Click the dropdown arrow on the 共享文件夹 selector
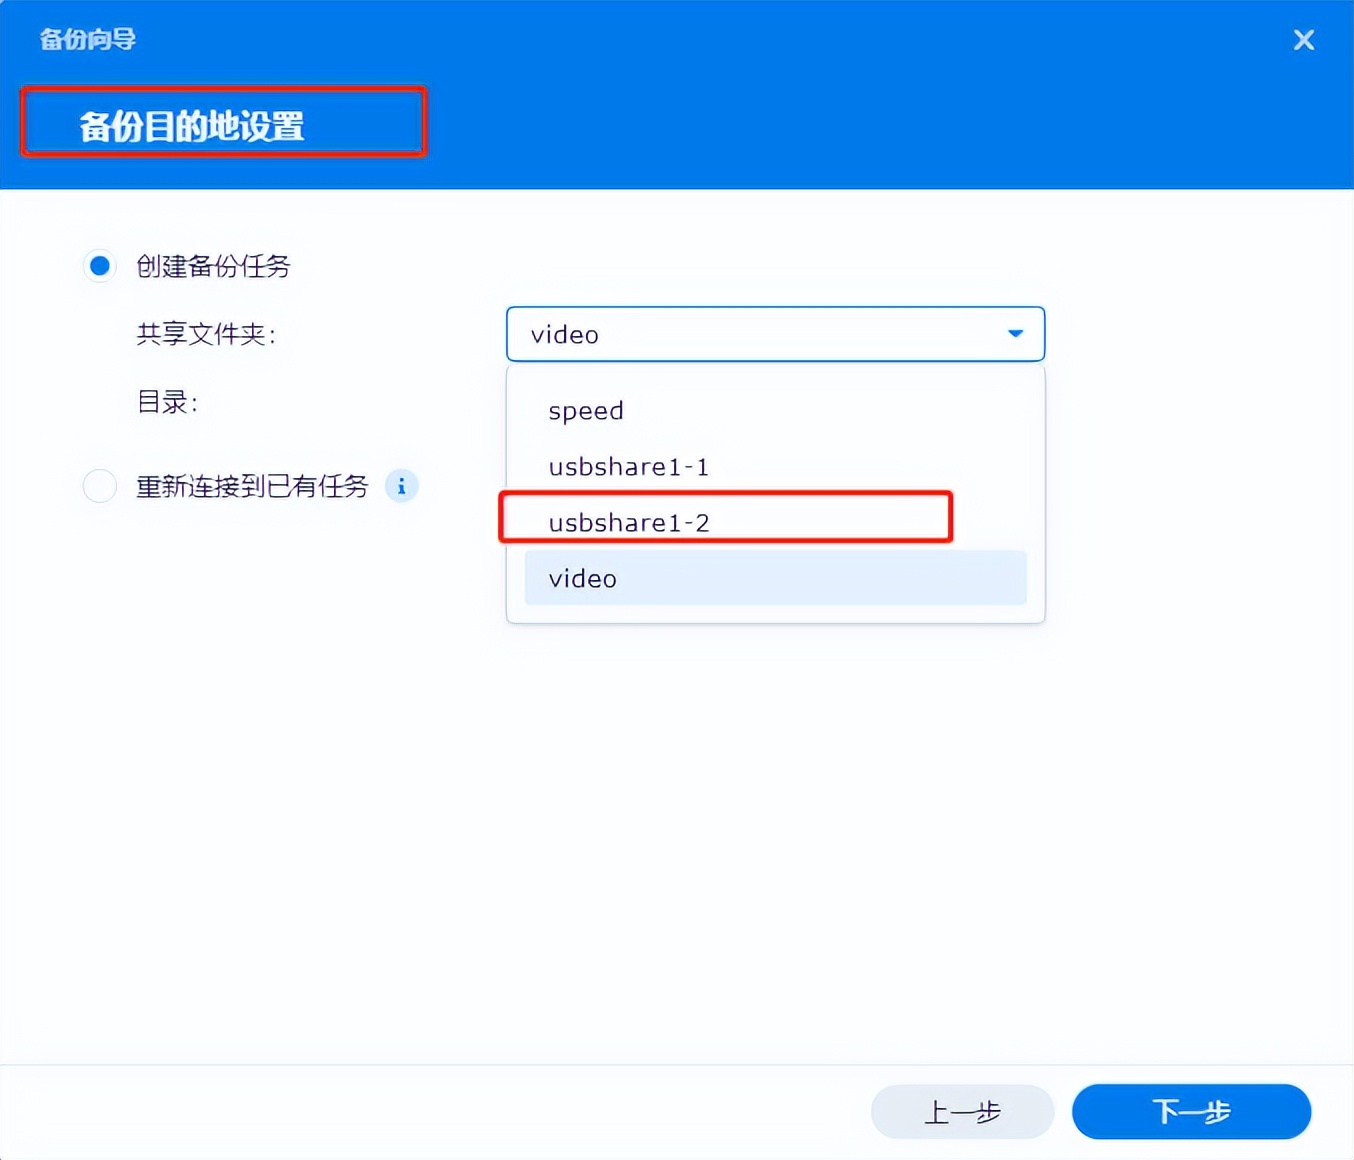This screenshot has height=1160, width=1354. [1014, 334]
